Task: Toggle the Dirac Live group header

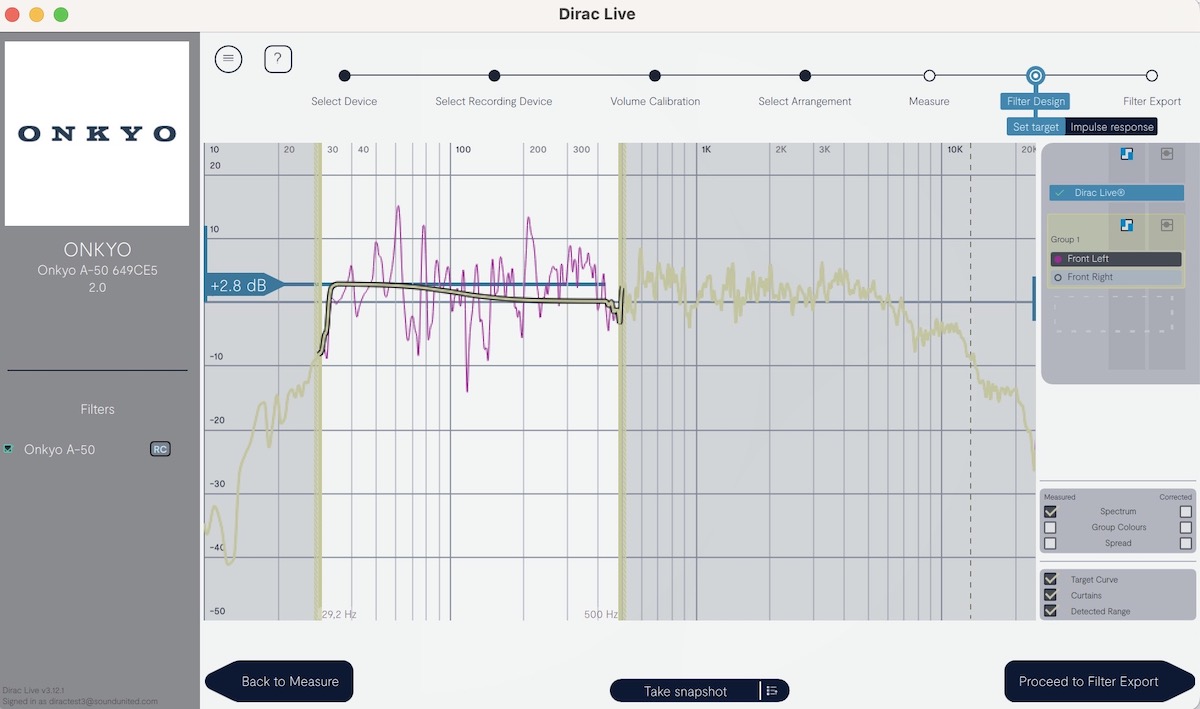Action: [x=1116, y=193]
